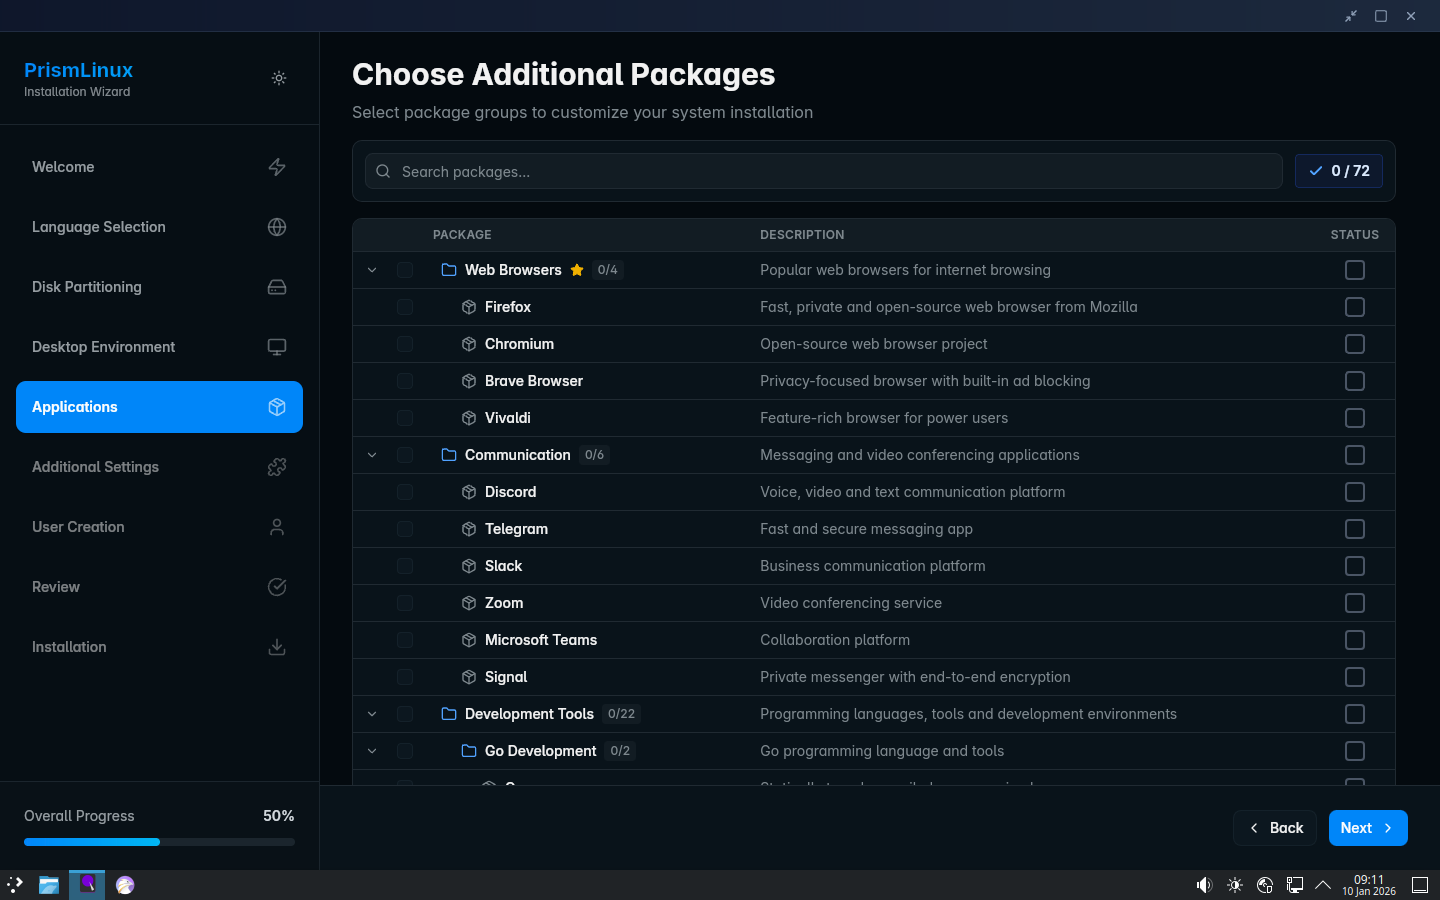The width and height of the screenshot is (1440, 900).
Task: Click the Installation download icon
Action: pyautogui.click(x=277, y=647)
